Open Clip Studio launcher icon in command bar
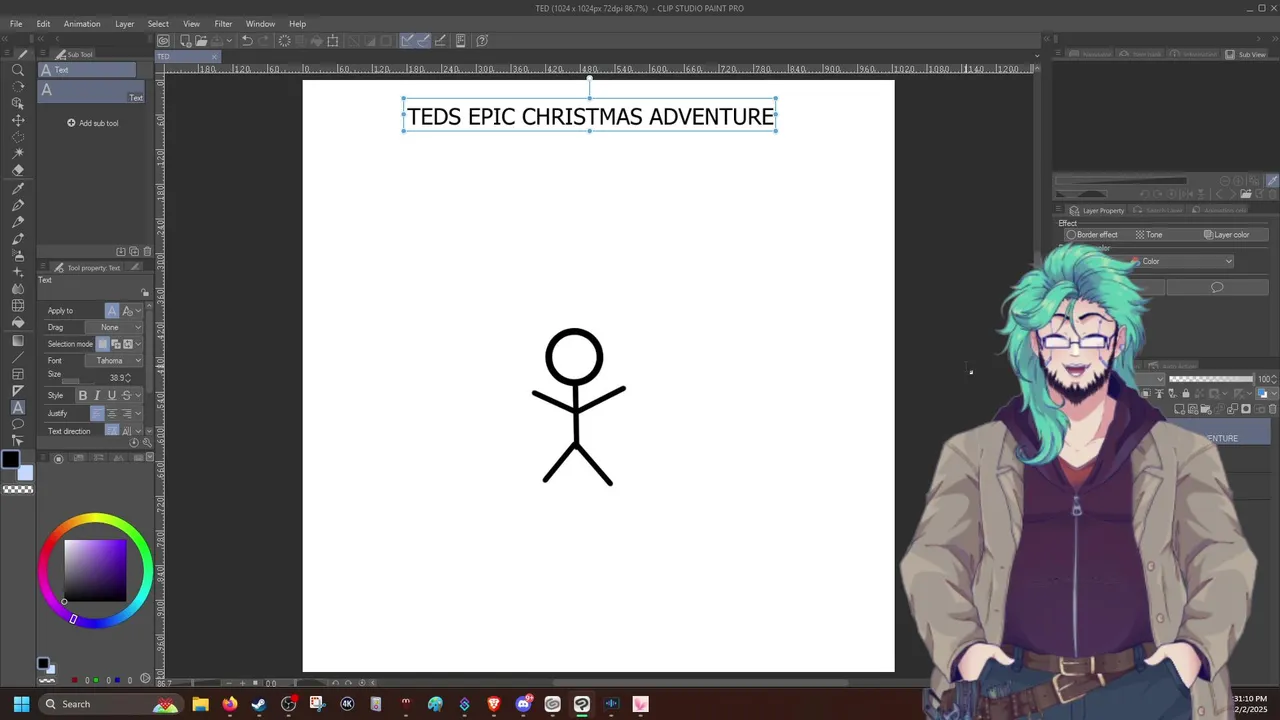 coord(163,41)
